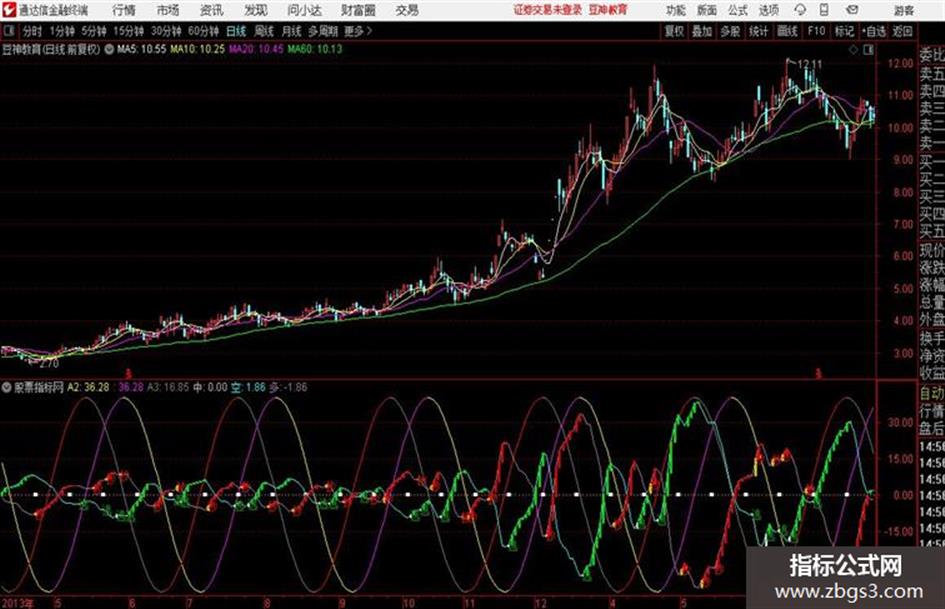This screenshot has height=609, width=945.
Task: Click the mobile phone icon
Action: coord(824,10)
